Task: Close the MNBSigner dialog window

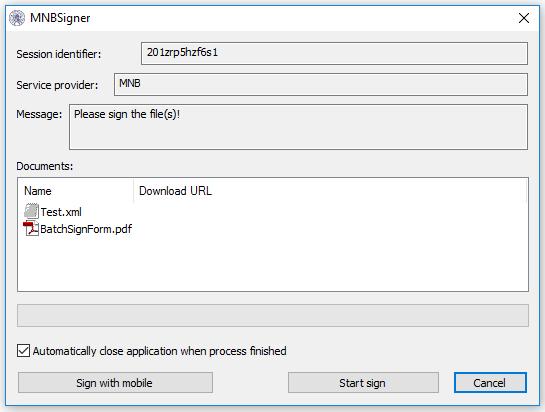Action: pos(523,18)
